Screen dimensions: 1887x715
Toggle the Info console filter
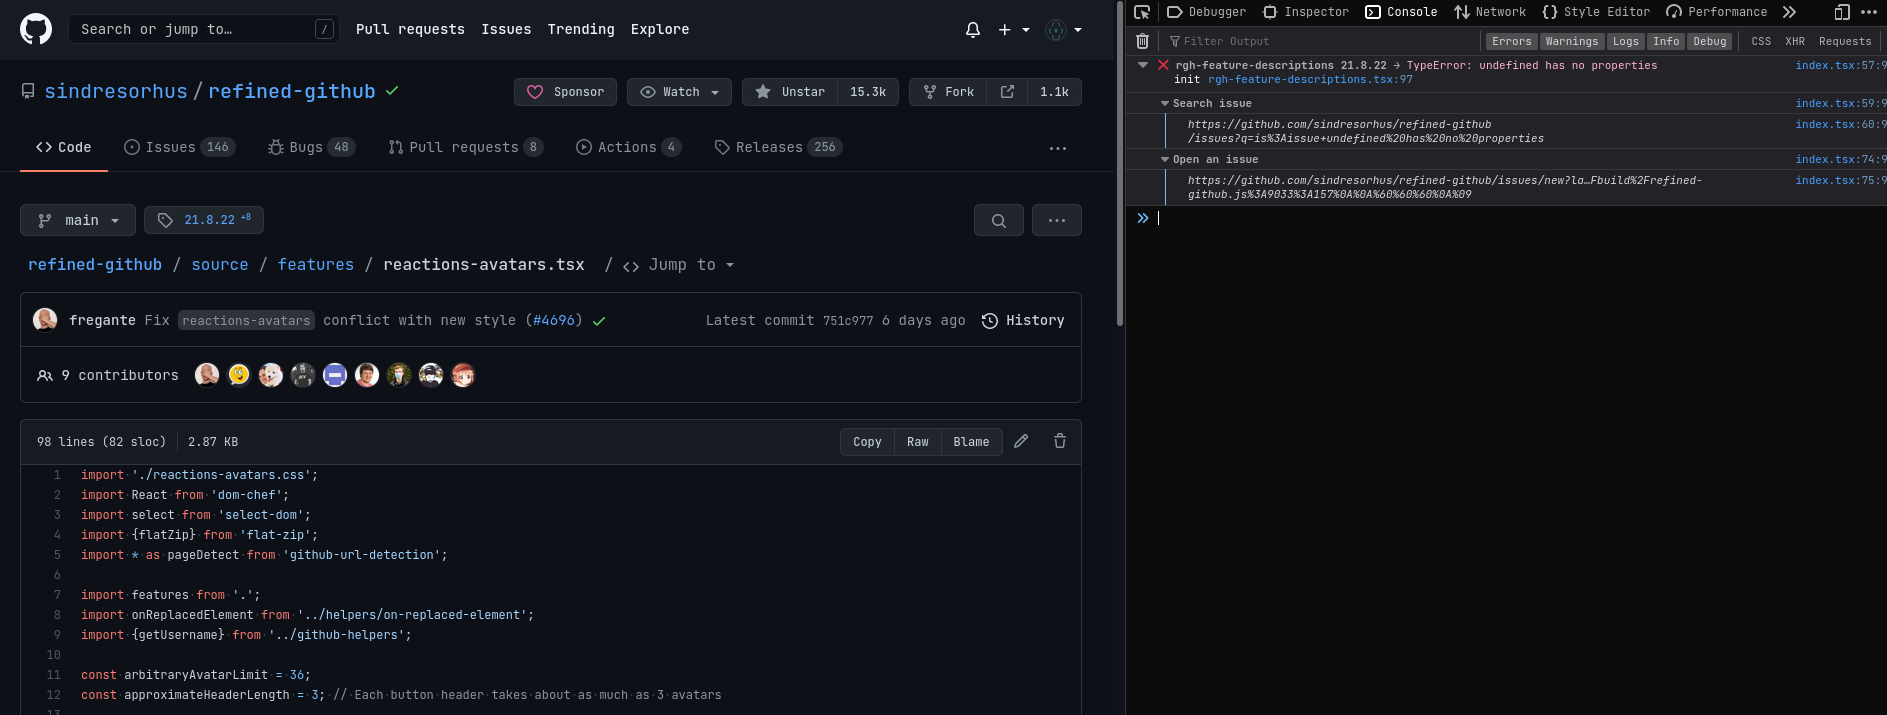[x=1666, y=41]
